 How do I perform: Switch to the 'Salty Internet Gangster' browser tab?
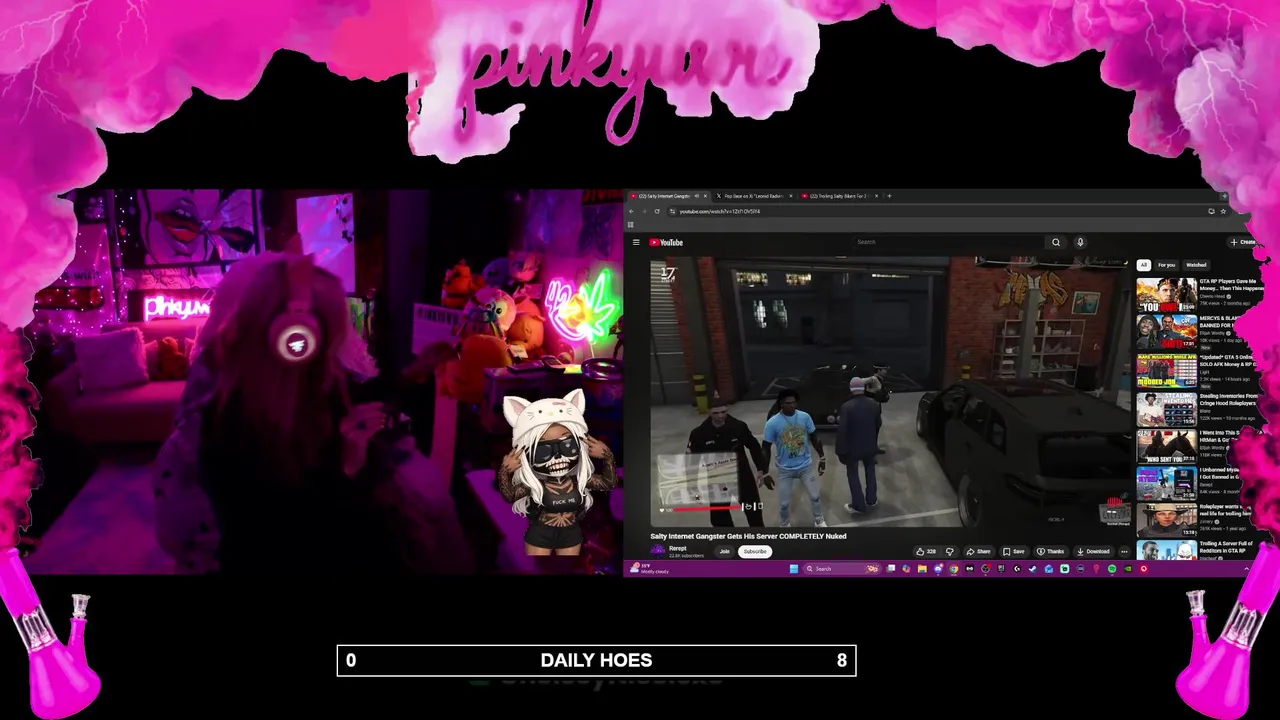665,196
